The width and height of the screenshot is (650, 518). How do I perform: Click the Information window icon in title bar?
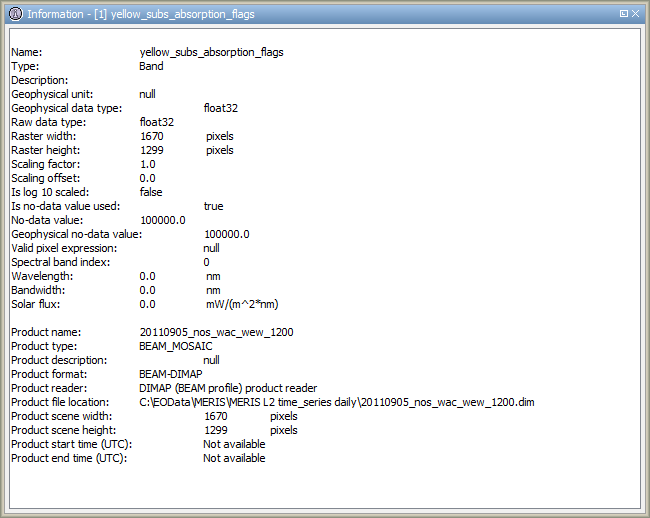coord(14,14)
